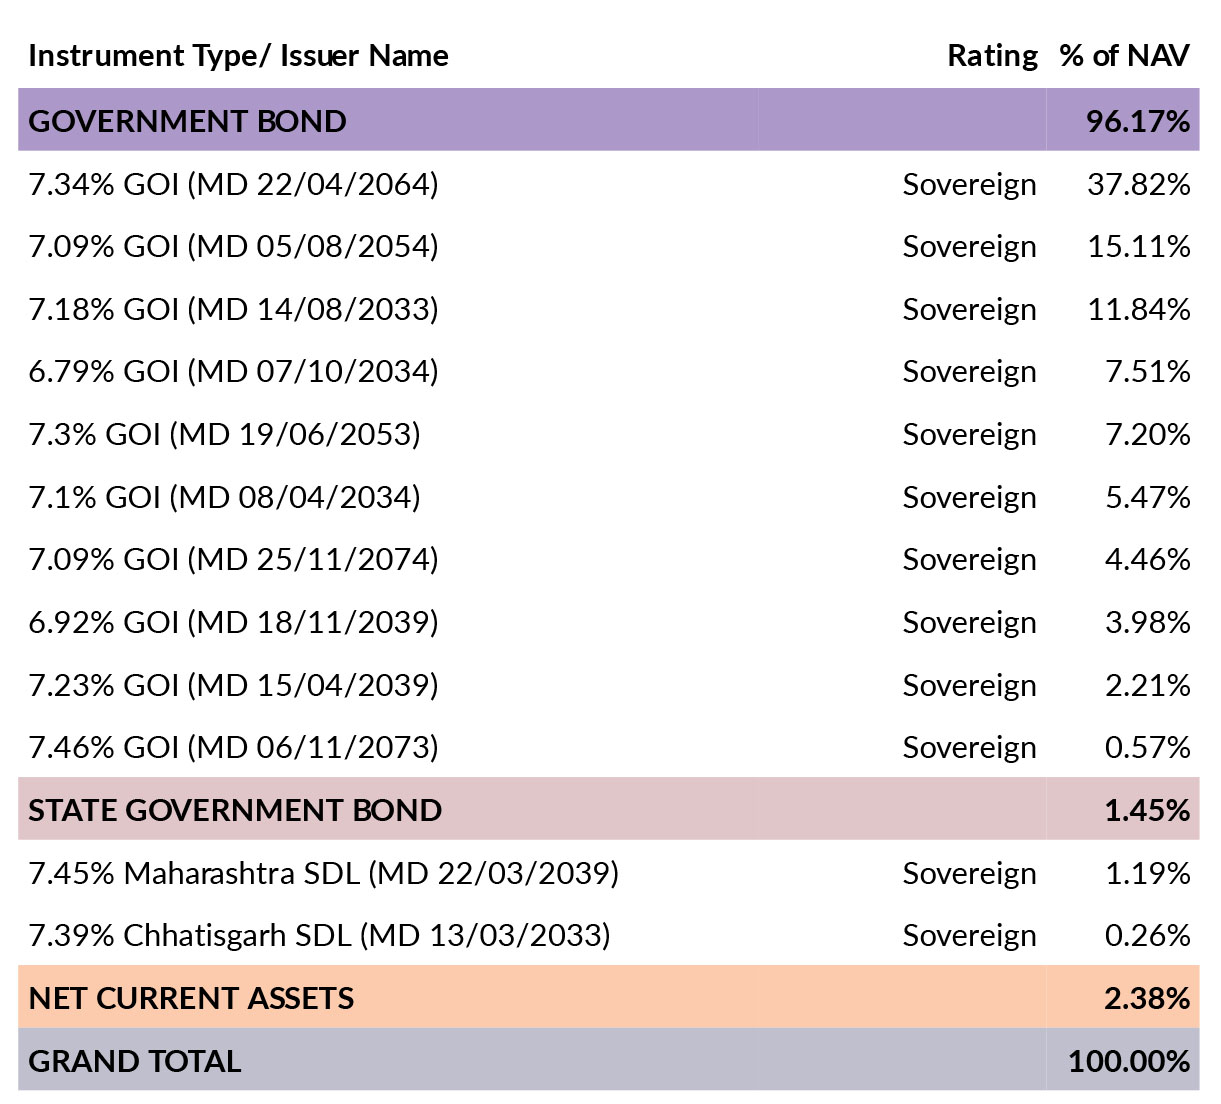Click Sovereign rating for Chhatisgarh SDL
This screenshot has height=1104, width=1221.
pyautogui.click(x=970, y=936)
